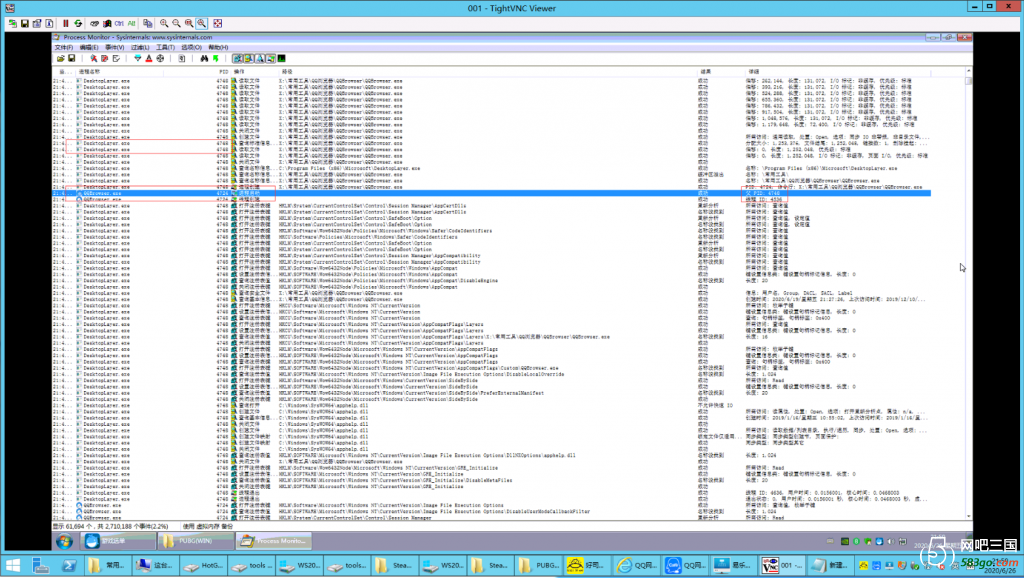Screen dimensions: 1024x578
Task: Click TightVNC's New connection toolbar icon
Action: (12, 24)
